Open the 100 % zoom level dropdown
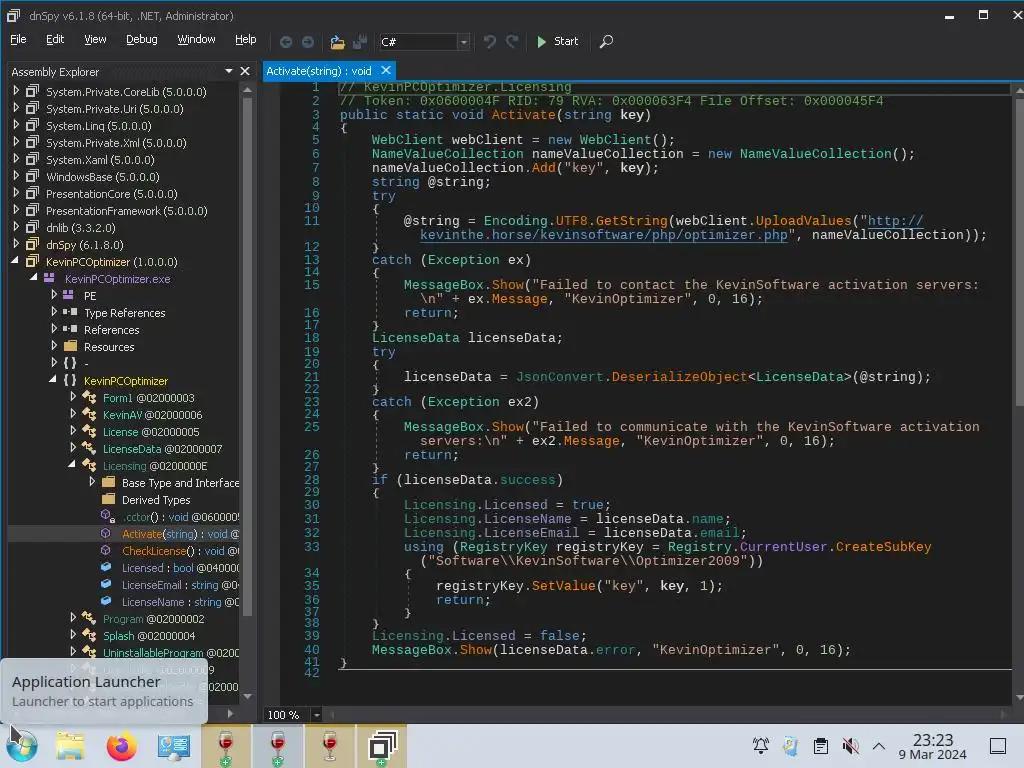This screenshot has height=768, width=1024. click(x=316, y=714)
